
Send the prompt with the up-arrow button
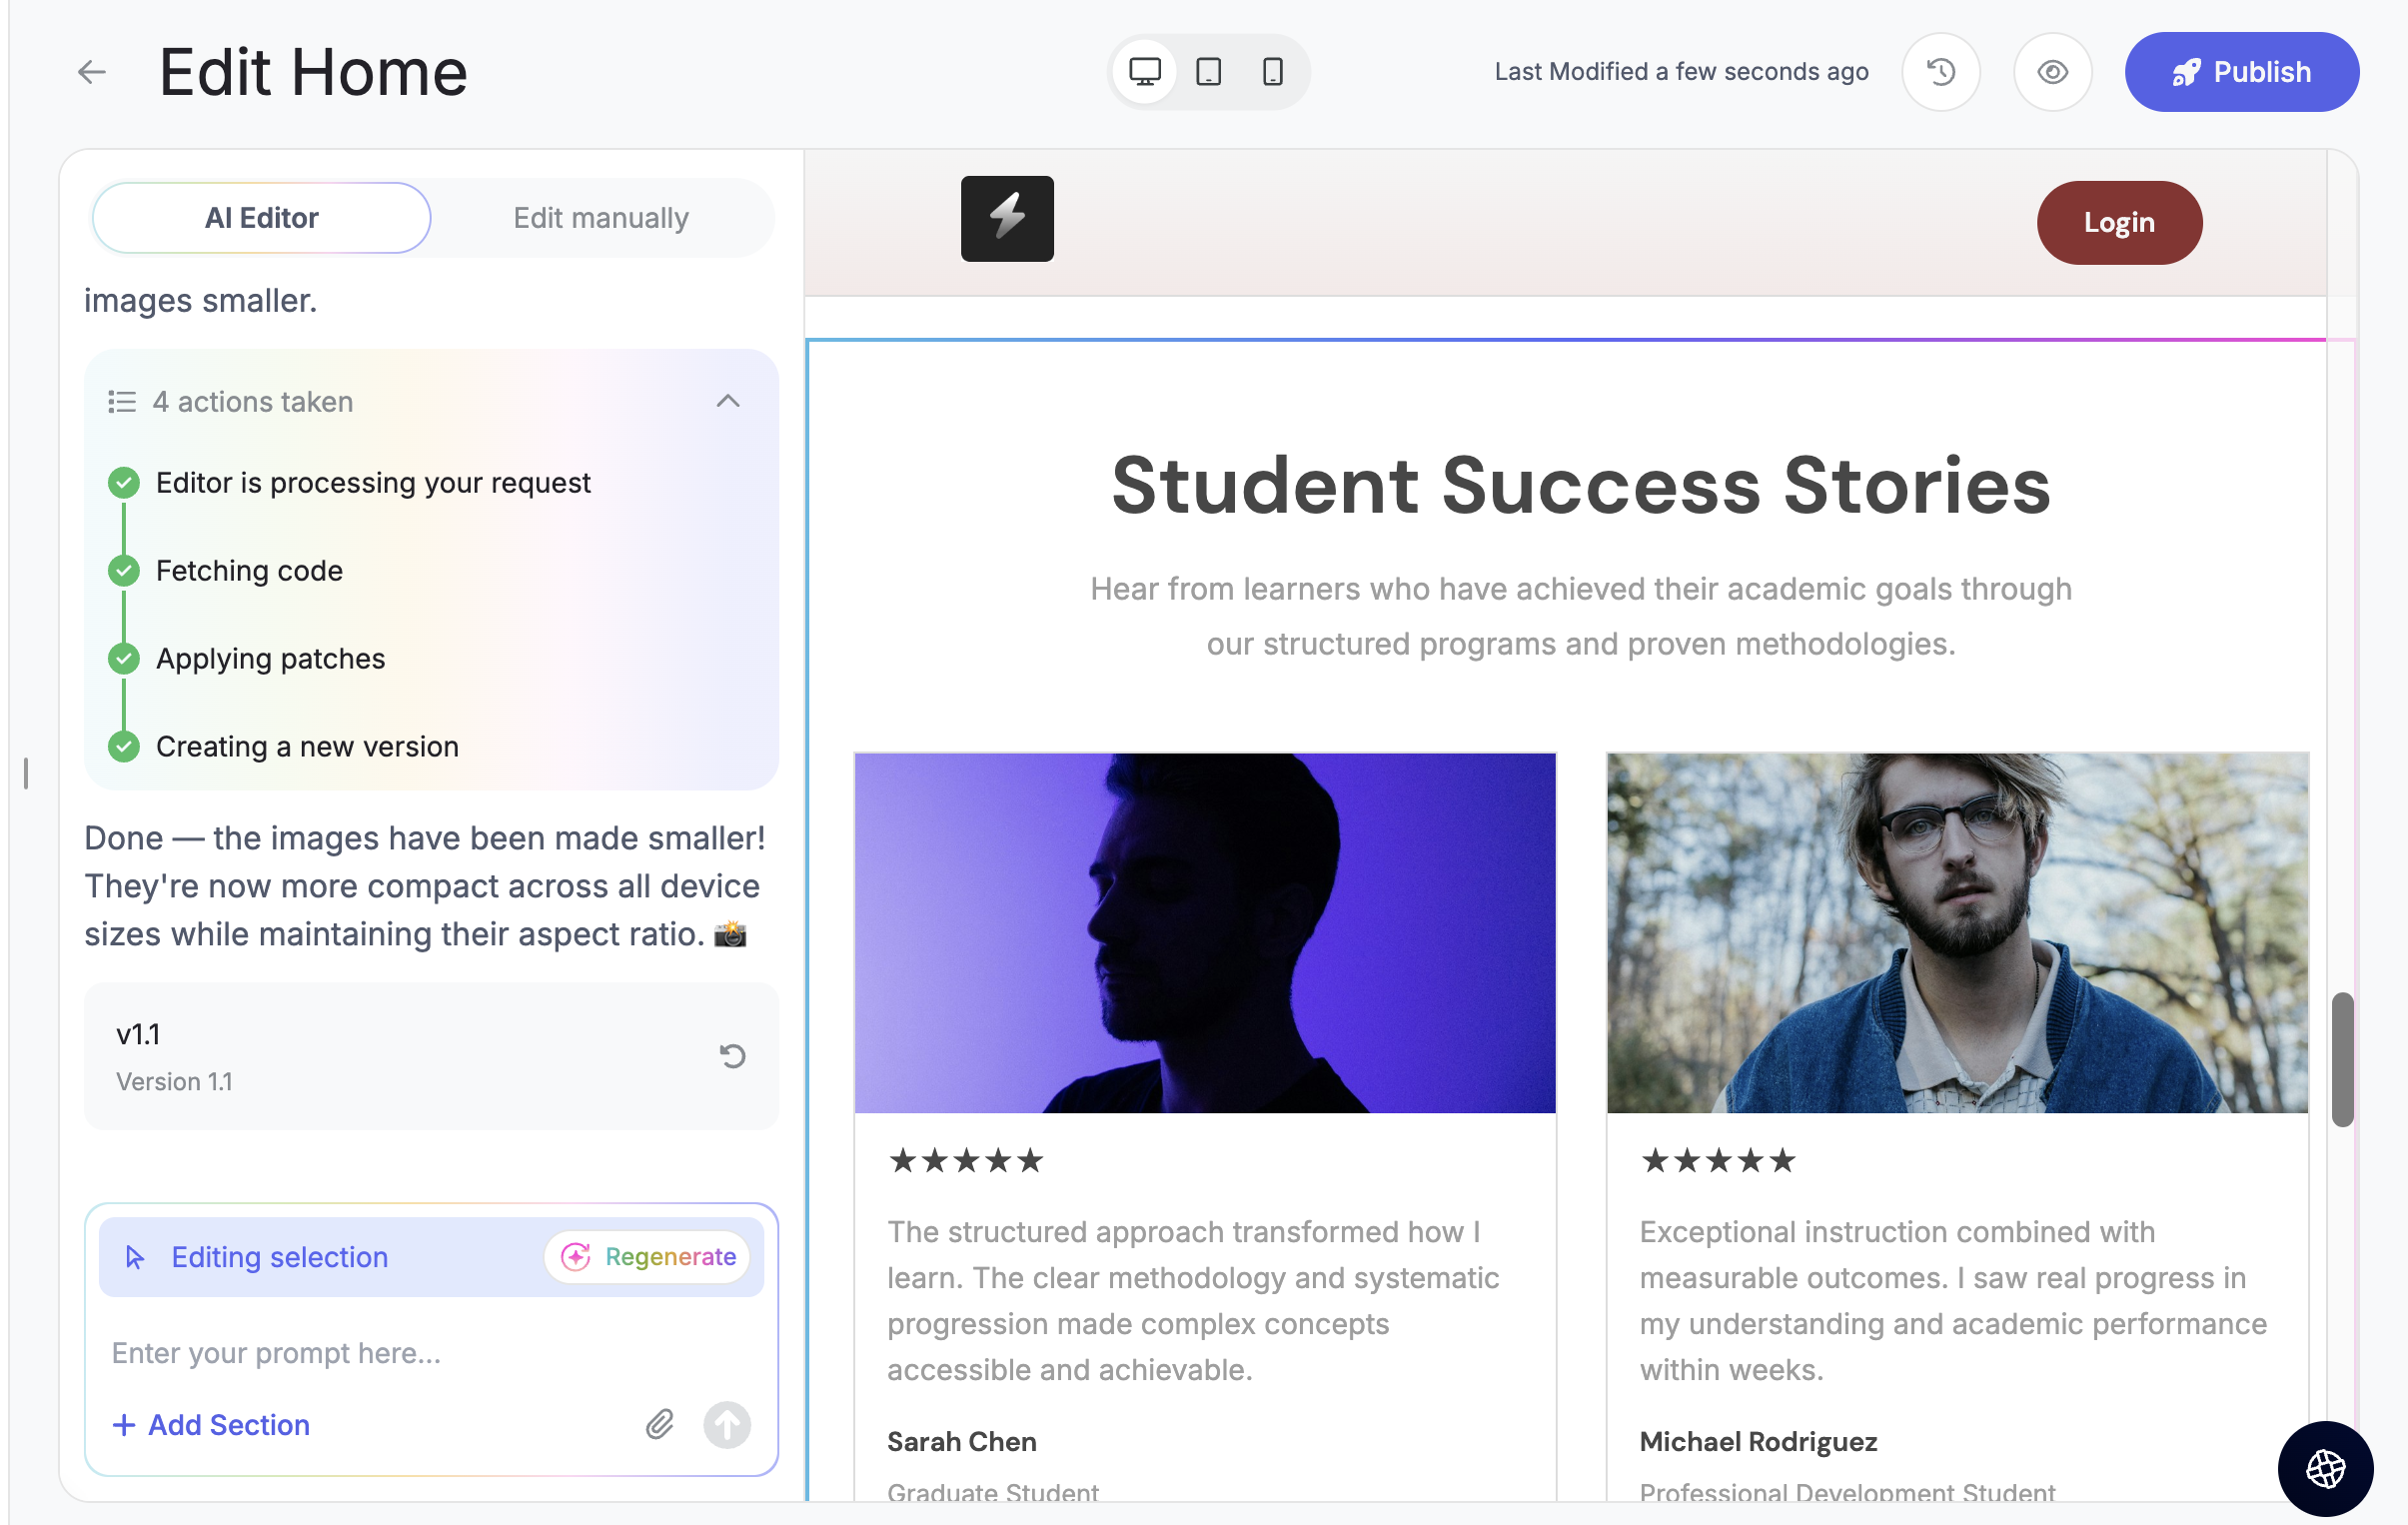pyautogui.click(x=727, y=1425)
